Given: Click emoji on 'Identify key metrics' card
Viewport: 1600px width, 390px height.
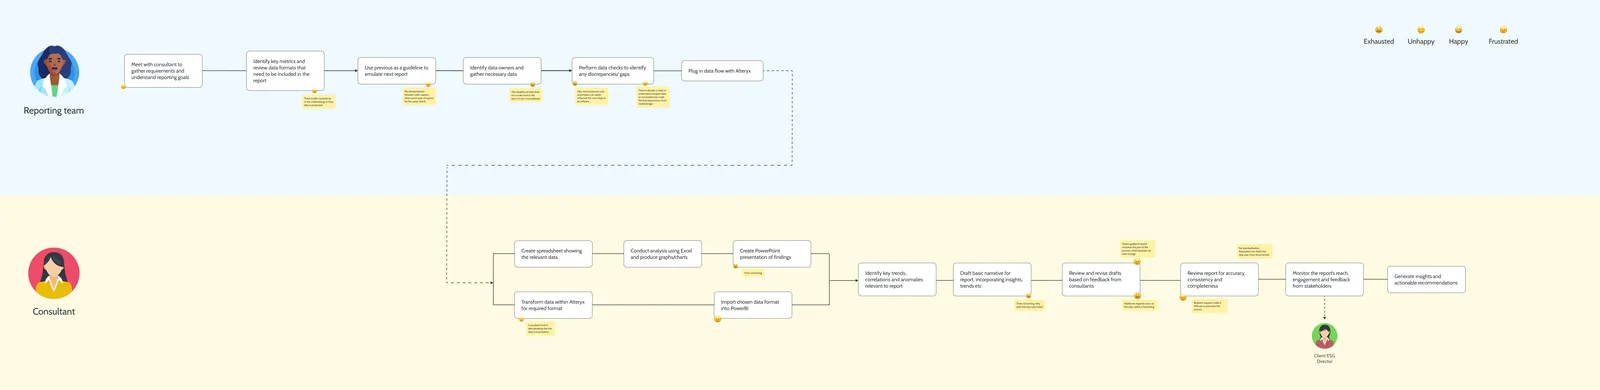Looking at the screenshot, I should (x=315, y=91).
